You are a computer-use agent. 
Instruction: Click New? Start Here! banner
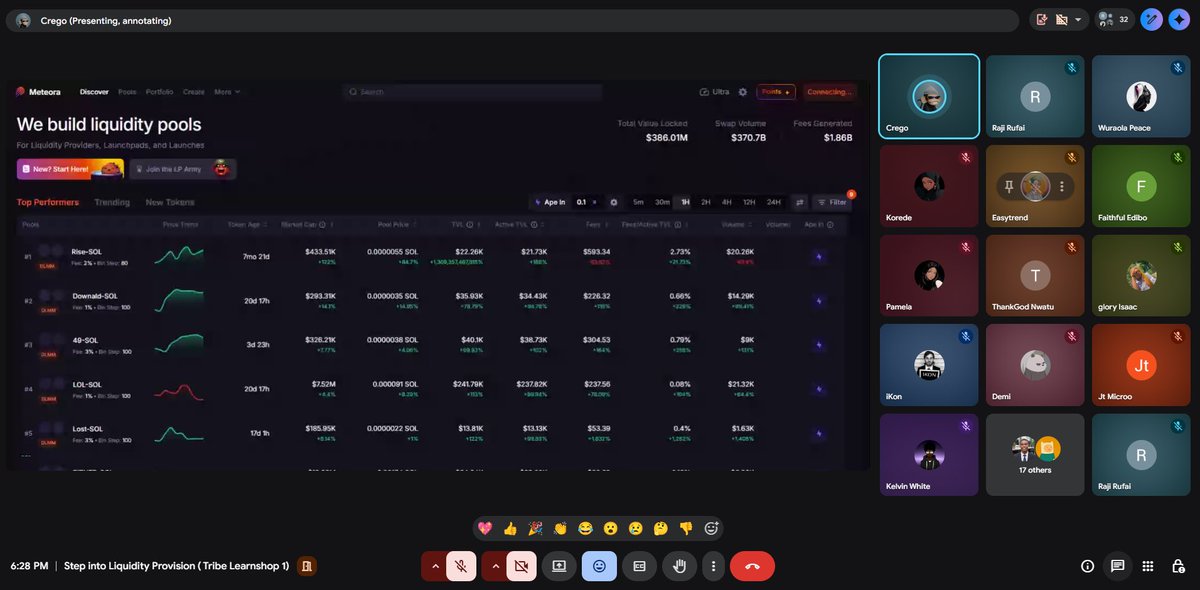click(x=70, y=169)
